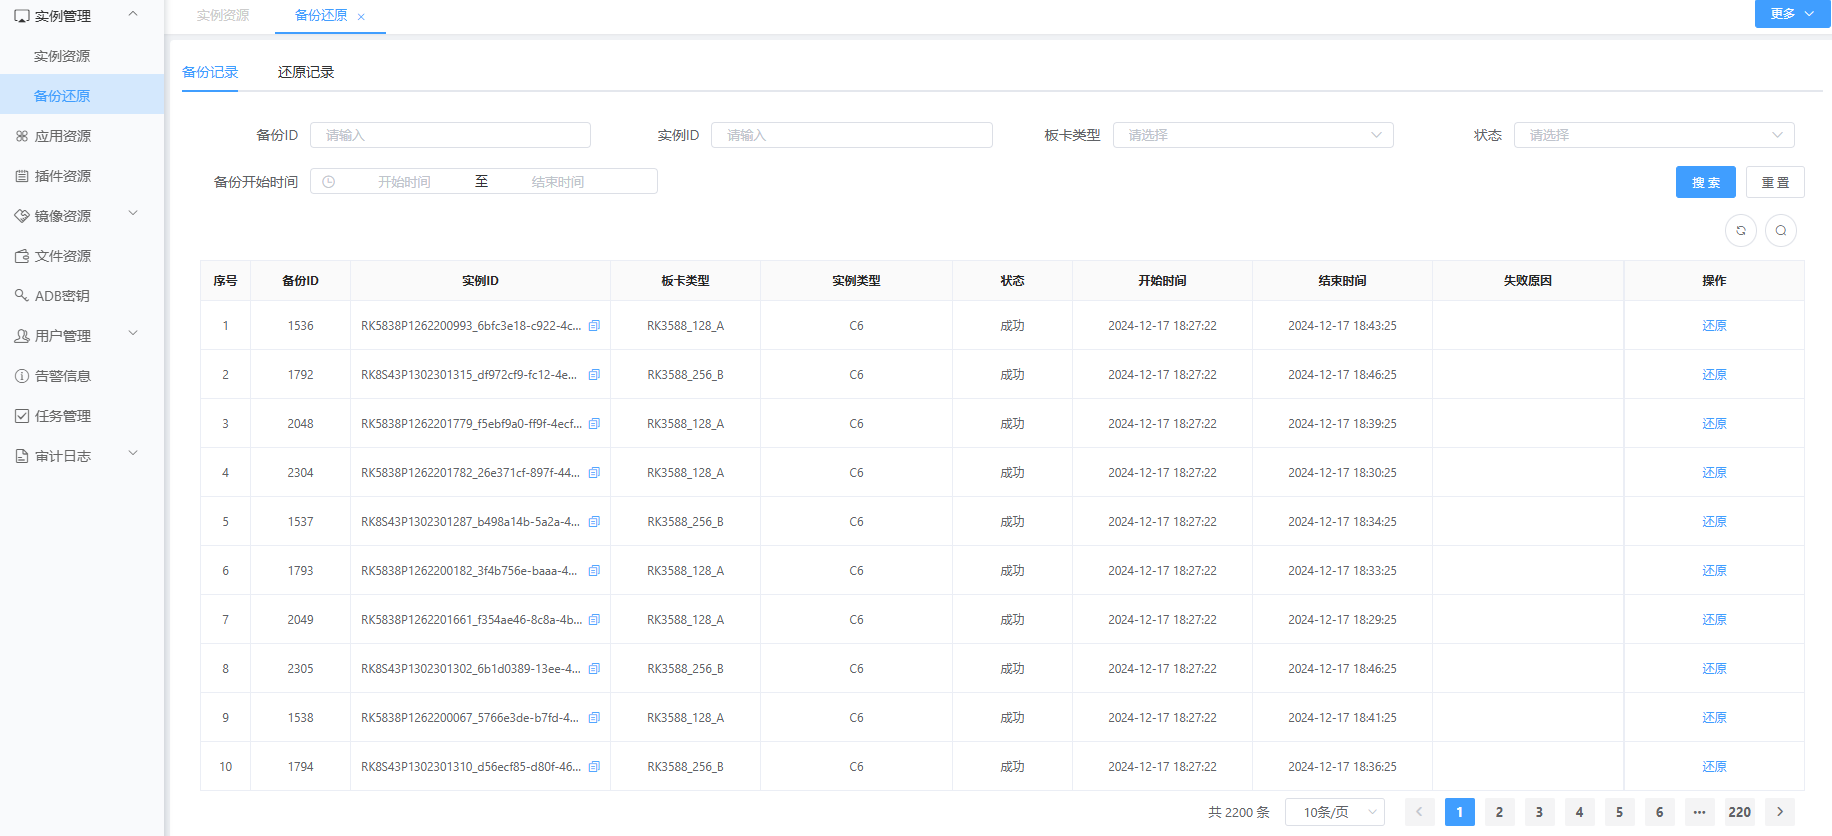The height and width of the screenshot is (836, 1832).
Task: Copy instance ID of backup 2305
Action: coord(594,669)
